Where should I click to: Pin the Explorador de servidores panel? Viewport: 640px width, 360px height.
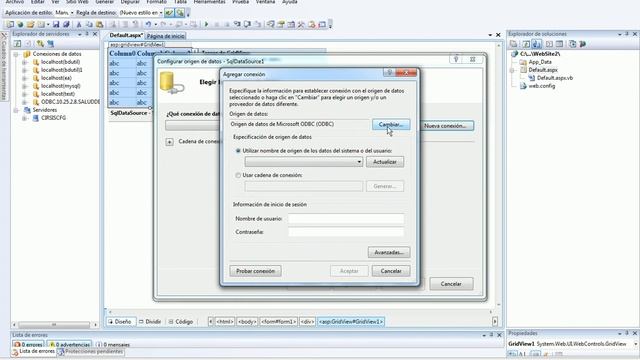(x=87, y=34)
